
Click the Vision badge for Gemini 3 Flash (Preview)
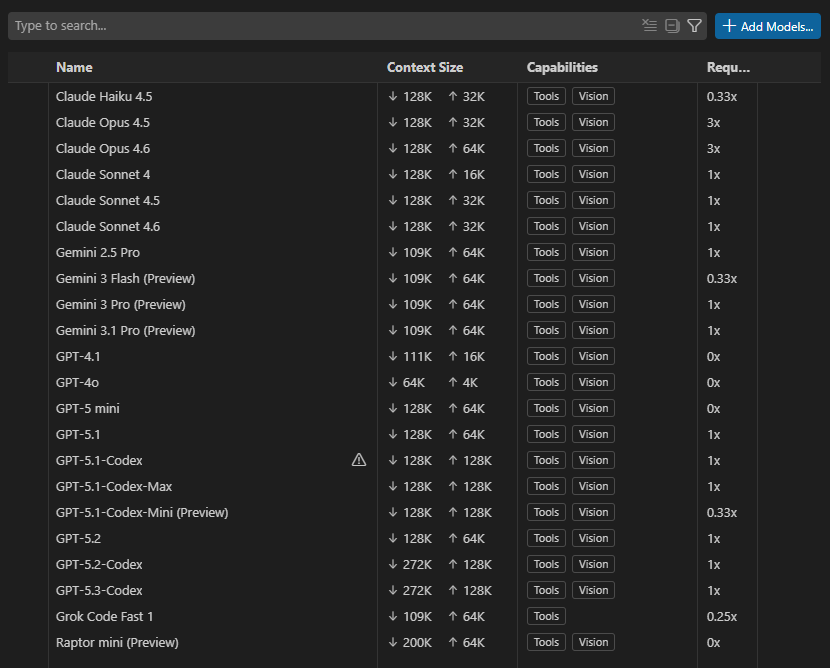(x=593, y=278)
